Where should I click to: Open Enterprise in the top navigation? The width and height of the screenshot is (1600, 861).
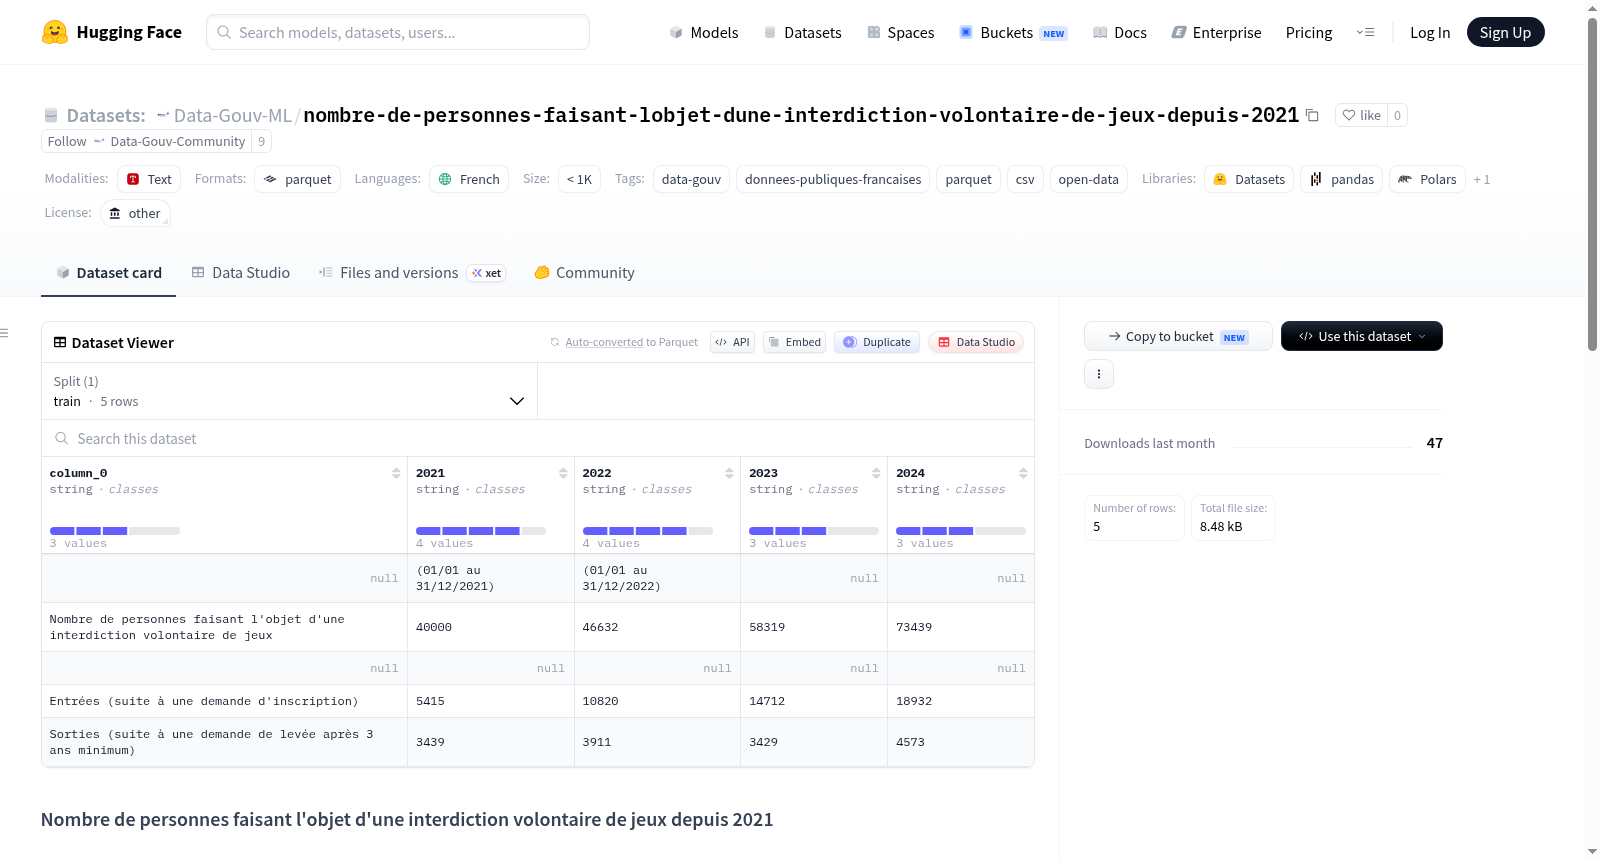pyautogui.click(x=1216, y=32)
